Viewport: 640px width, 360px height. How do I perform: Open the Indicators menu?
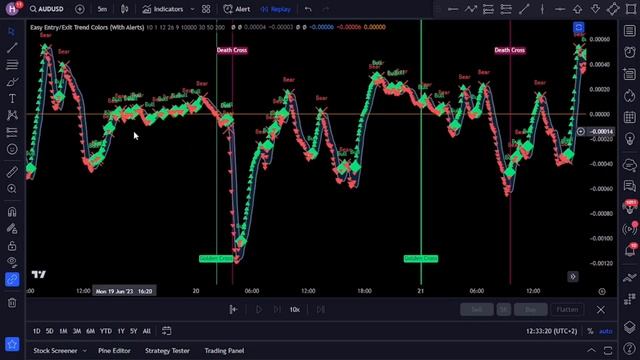pos(162,9)
